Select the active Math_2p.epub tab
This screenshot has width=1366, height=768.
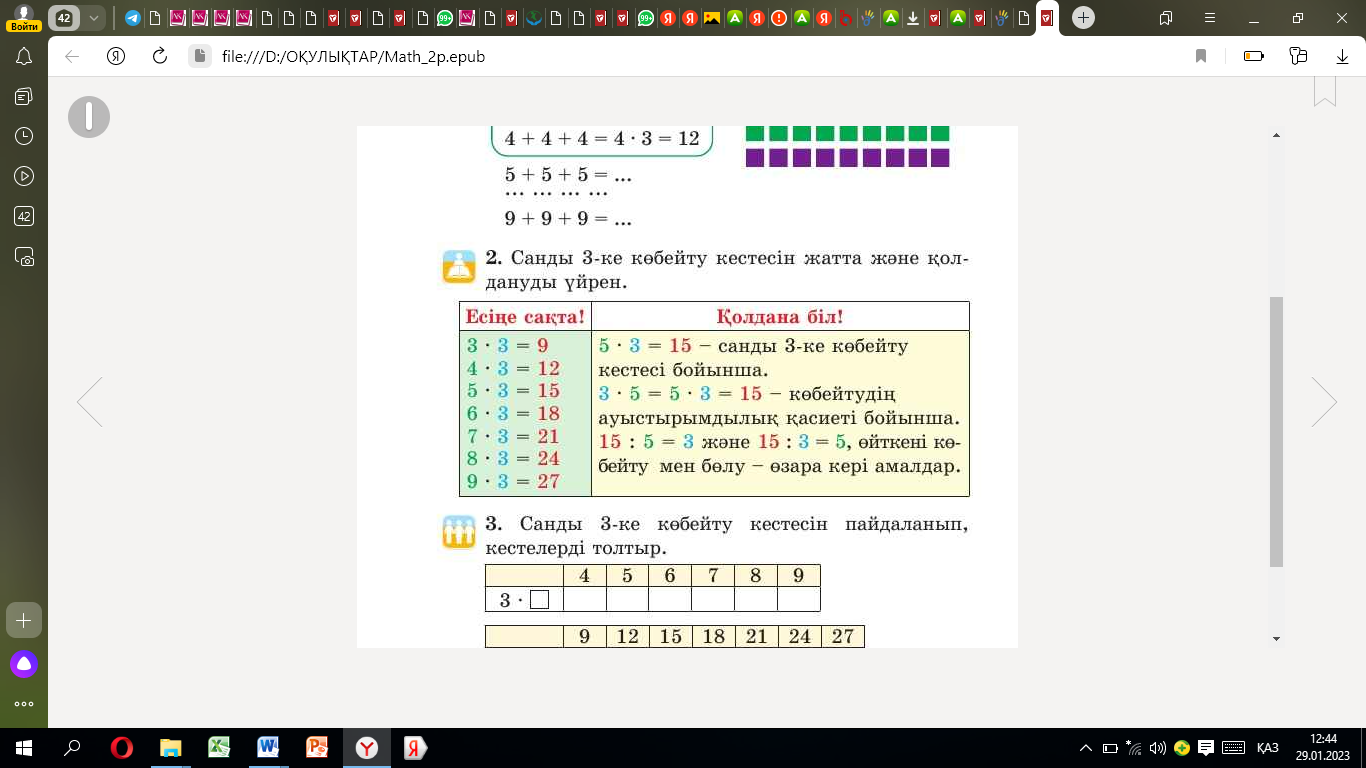(x=1046, y=18)
